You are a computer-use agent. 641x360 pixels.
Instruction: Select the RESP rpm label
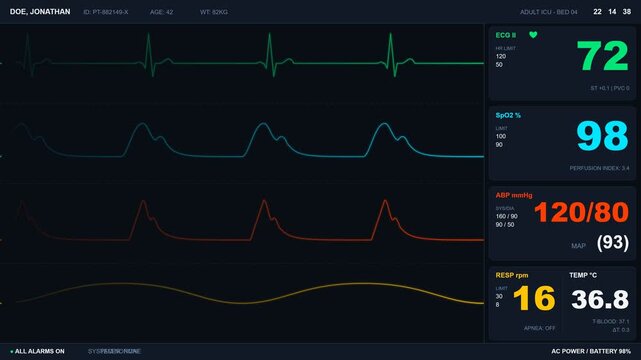coord(512,275)
